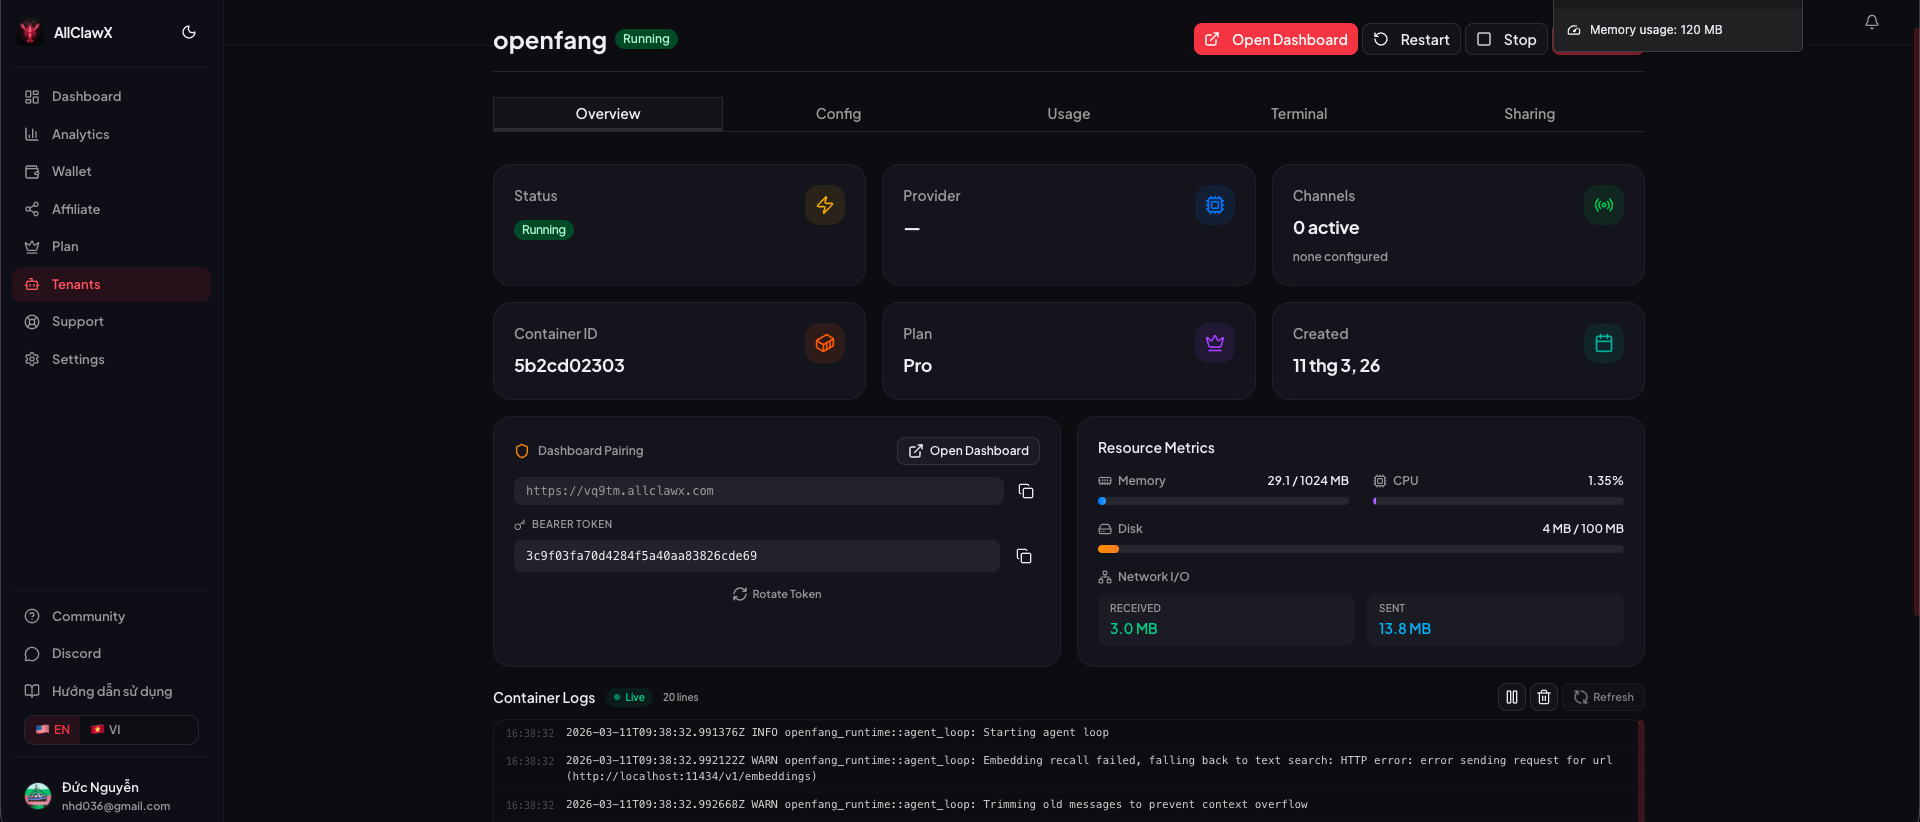This screenshot has height=822, width=1920.
Task: Open the Affiliate sidebar item
Action: coord(111,209)
